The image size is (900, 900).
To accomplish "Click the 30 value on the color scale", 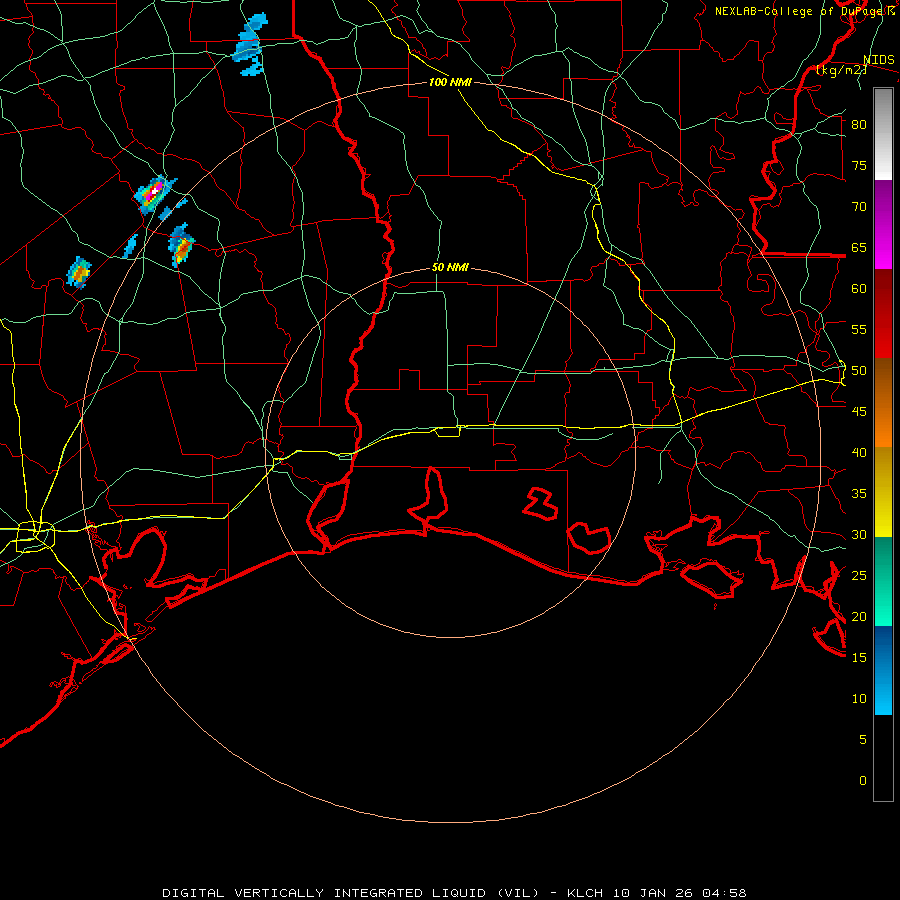I will point(859,535).
